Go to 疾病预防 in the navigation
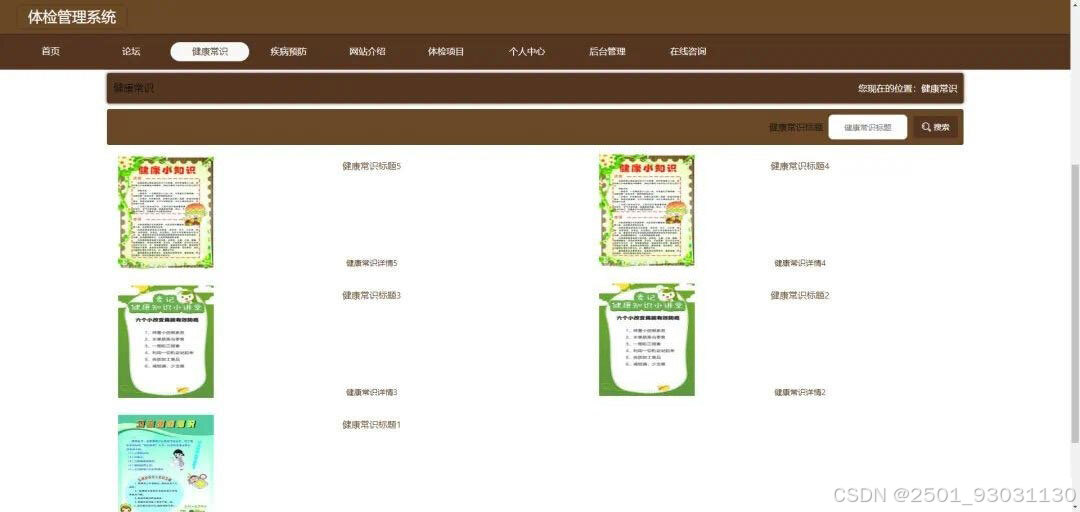The height and width of the screenshot is (512, 1080). (289, 51)
